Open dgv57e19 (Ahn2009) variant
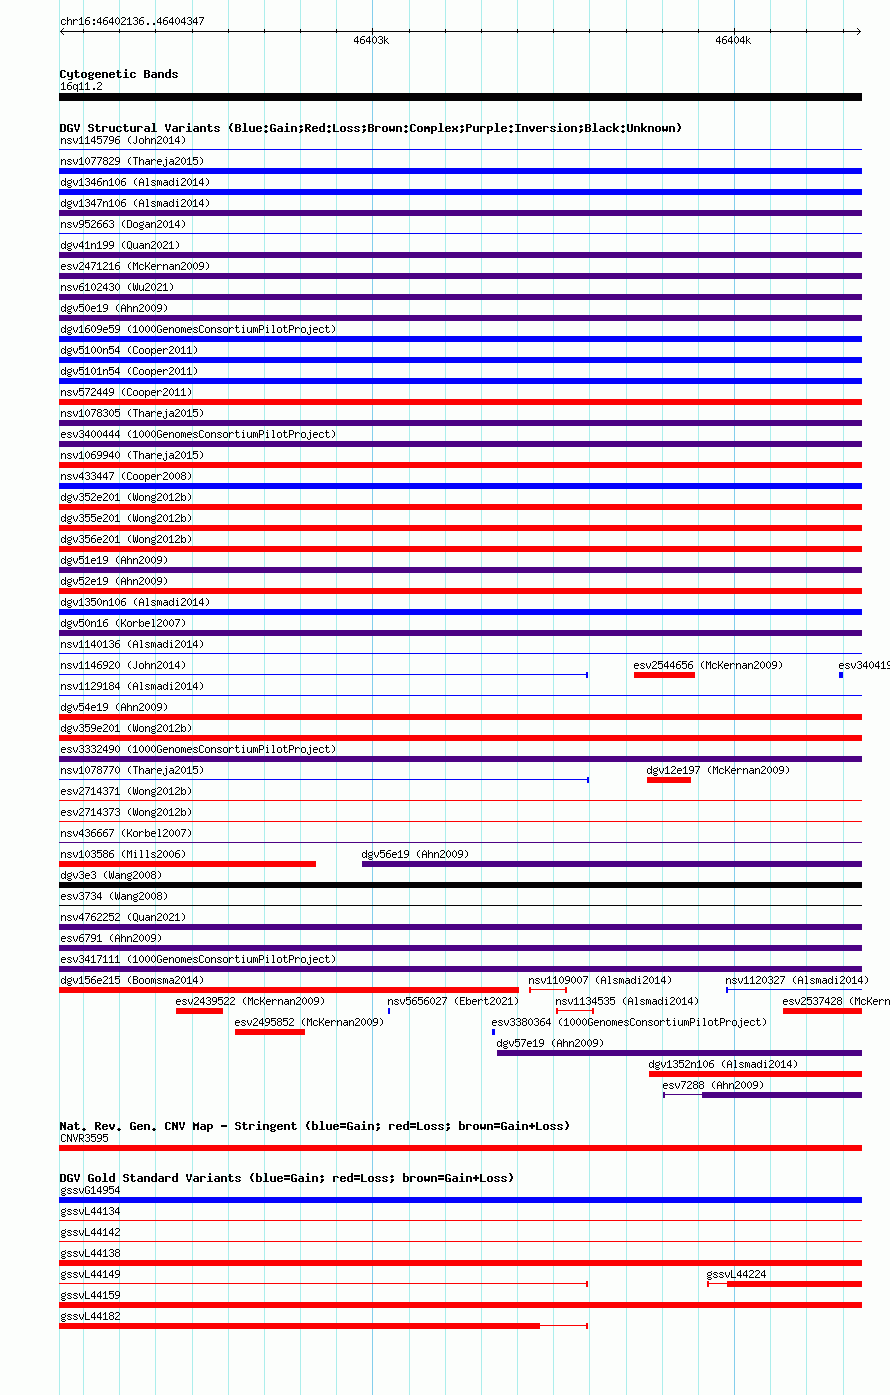Screen dimensions: 890x1395 [550, 1043]
